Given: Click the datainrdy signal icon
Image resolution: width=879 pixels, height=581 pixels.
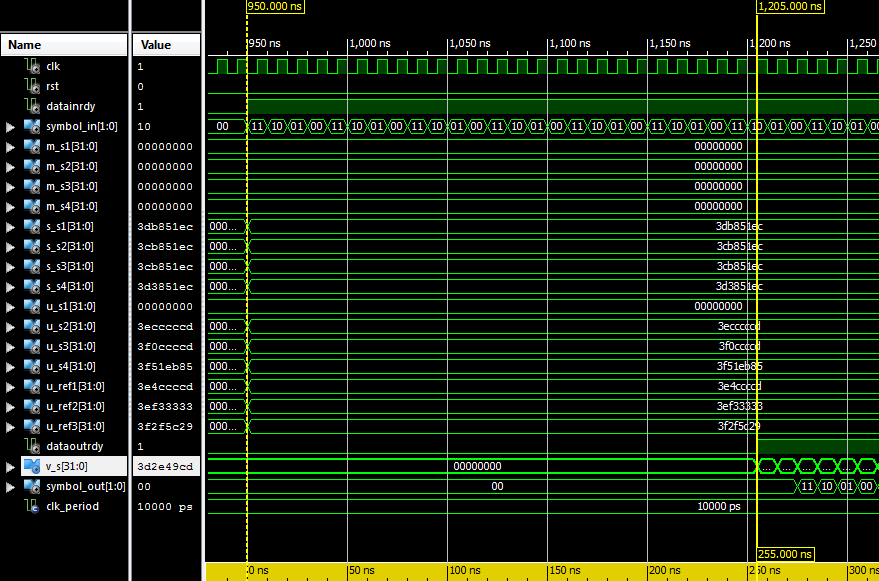Looking at the screenshot, I should tap(33, 107).
